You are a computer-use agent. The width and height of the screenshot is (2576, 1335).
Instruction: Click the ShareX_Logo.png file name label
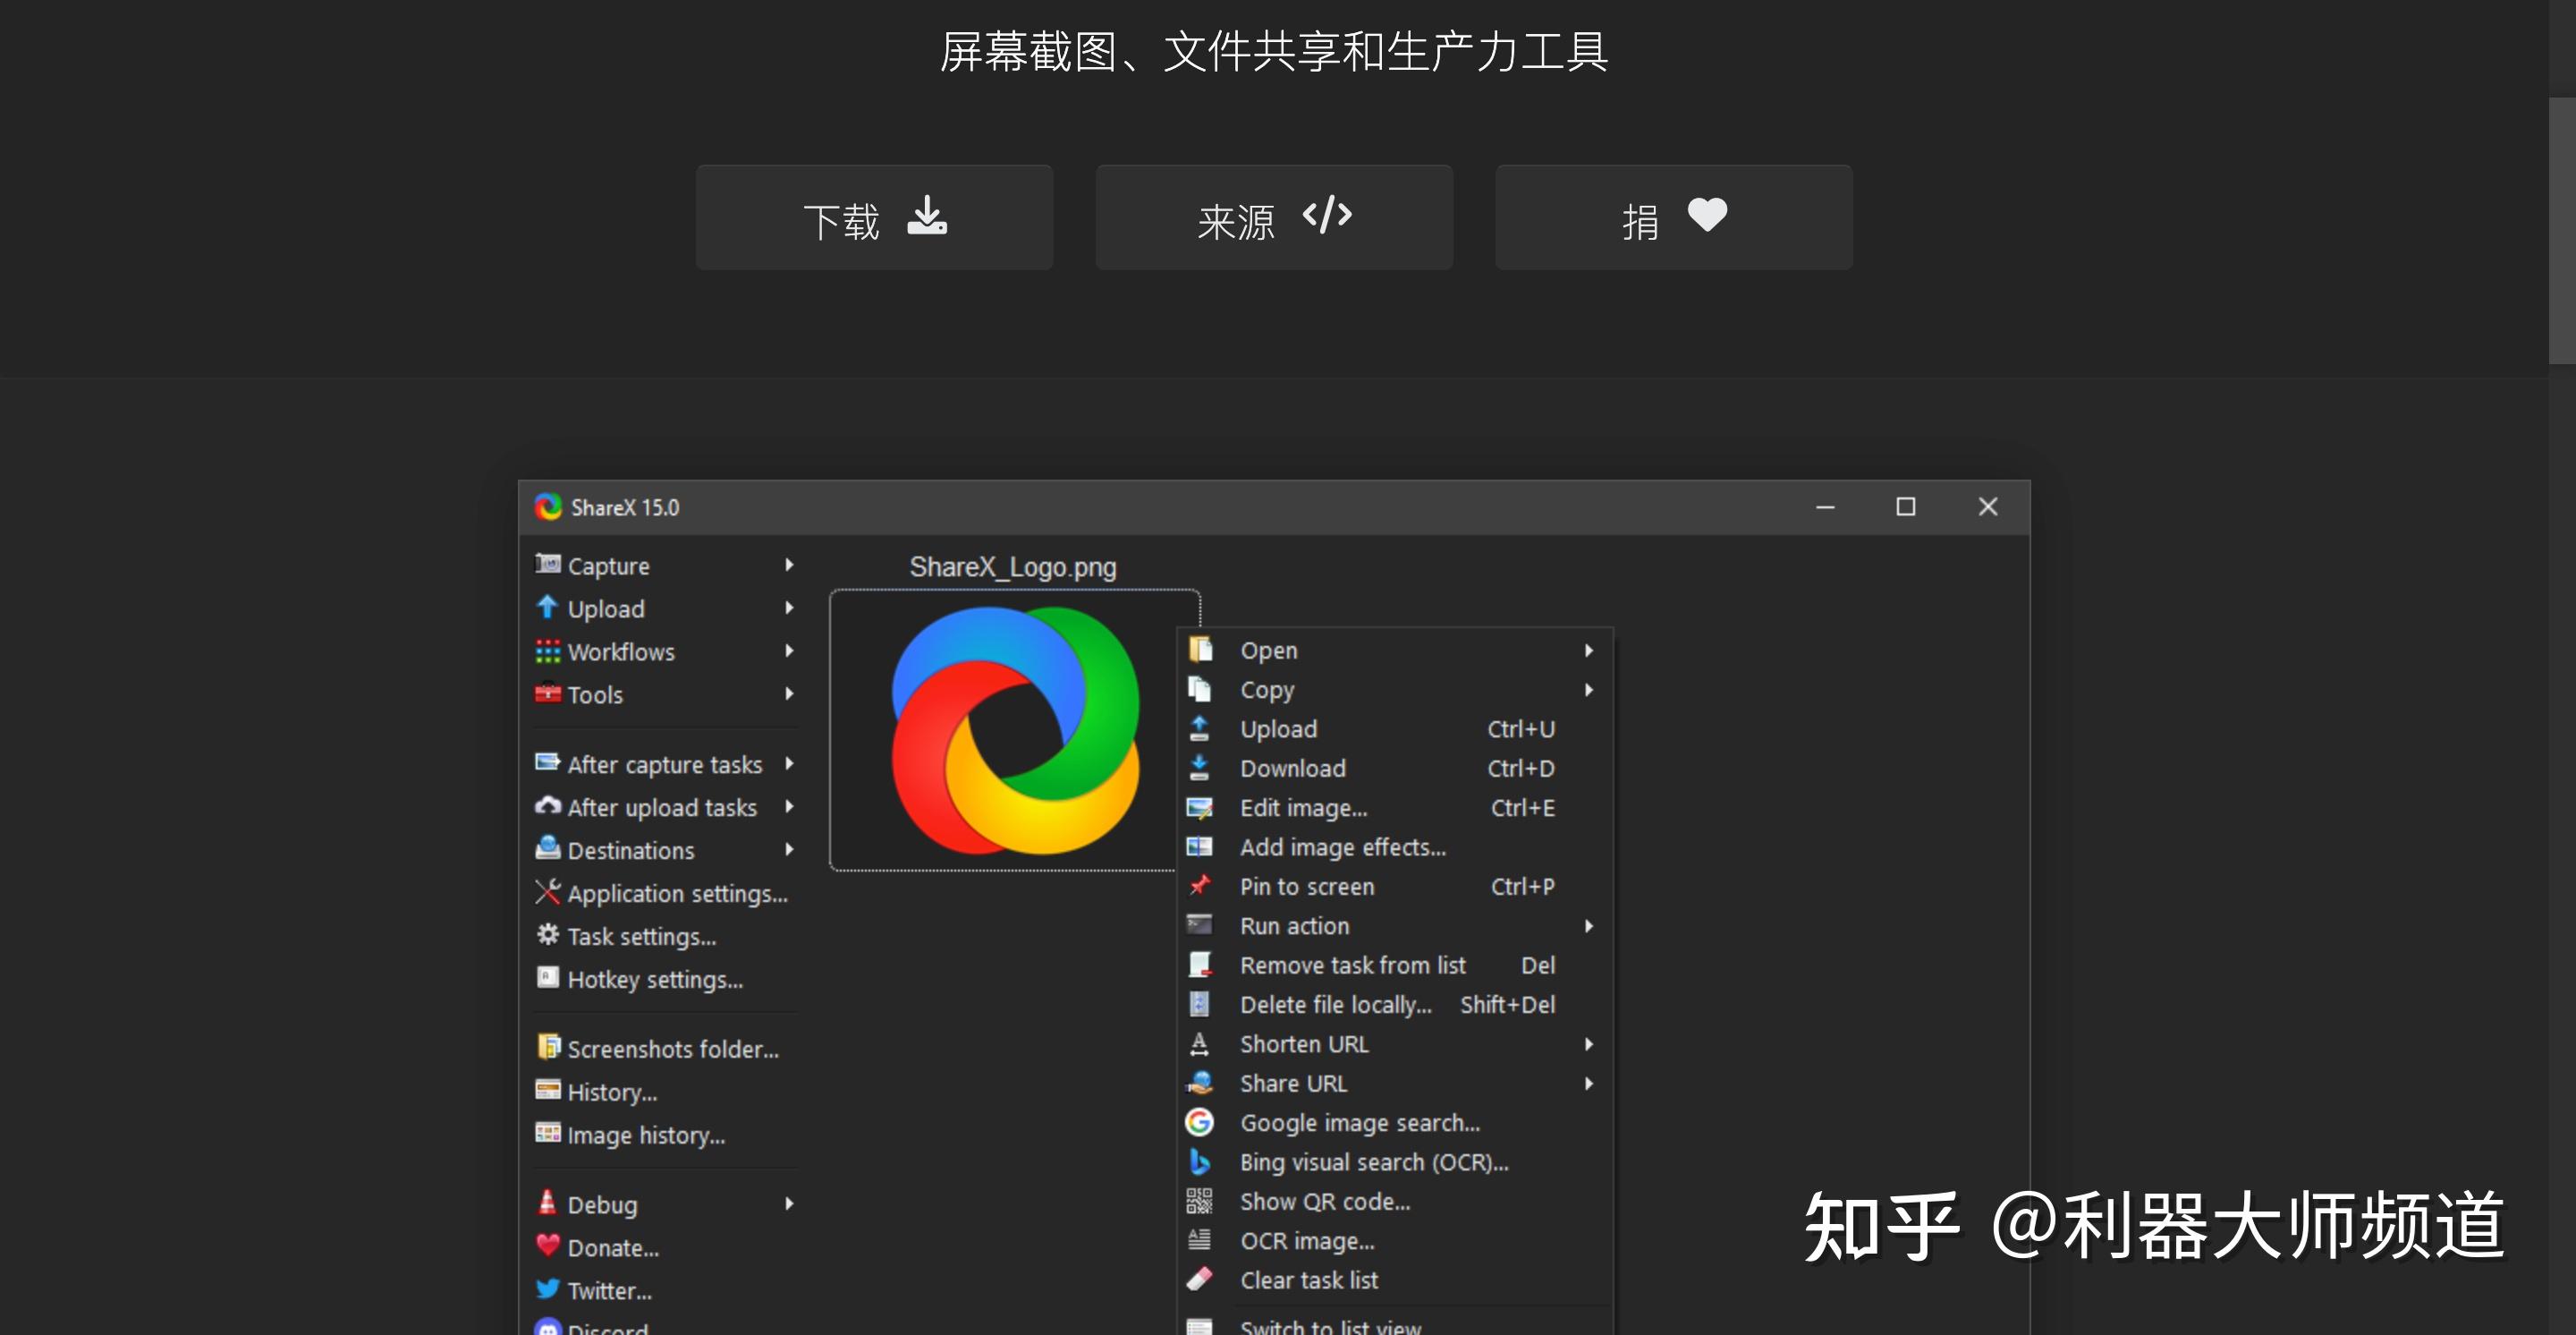click(1012, 567)
